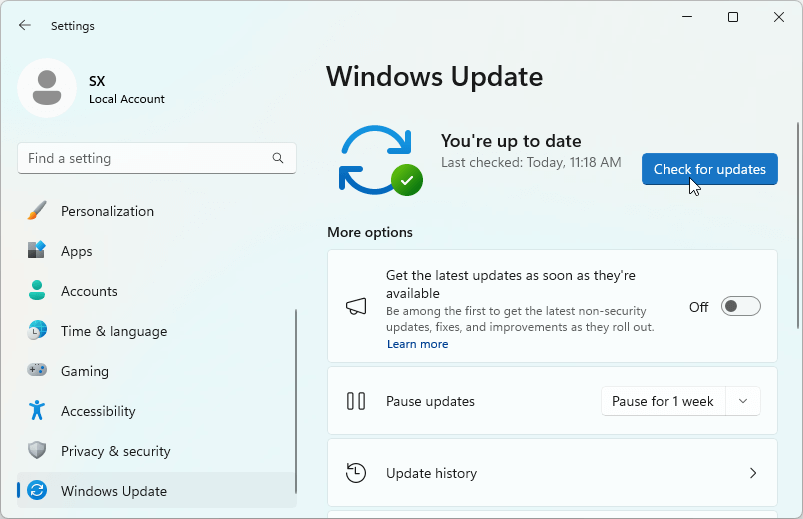Viewport: 803px width, 519px height.
Task: Click the large update status sync icon
Action: coord(380,160)
